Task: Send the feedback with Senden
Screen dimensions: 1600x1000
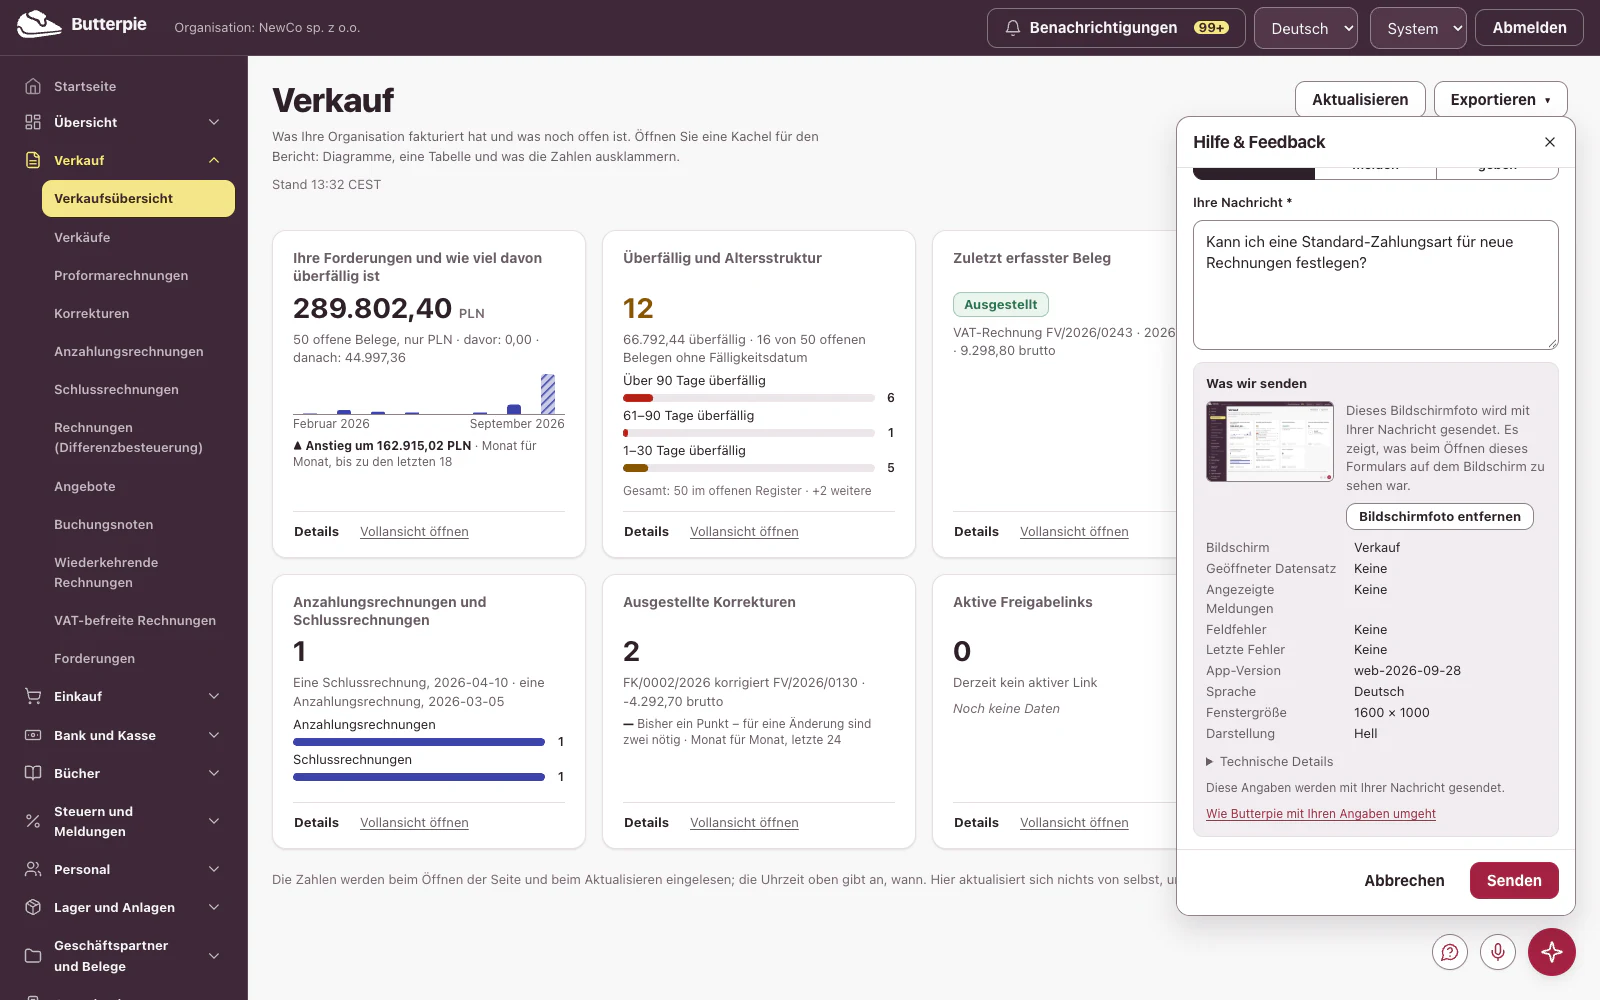Action: pyautogui.click(x=1514, y=880)
